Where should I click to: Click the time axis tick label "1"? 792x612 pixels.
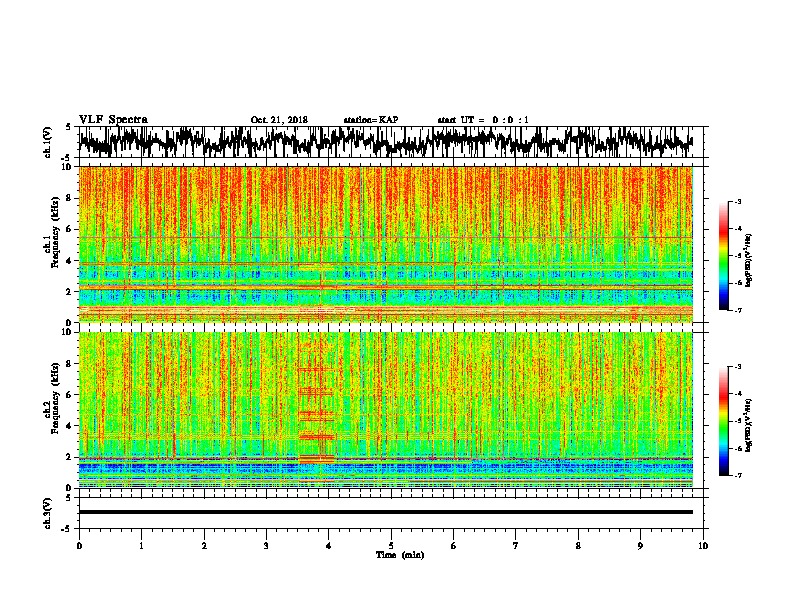click(x=141, y=546)
